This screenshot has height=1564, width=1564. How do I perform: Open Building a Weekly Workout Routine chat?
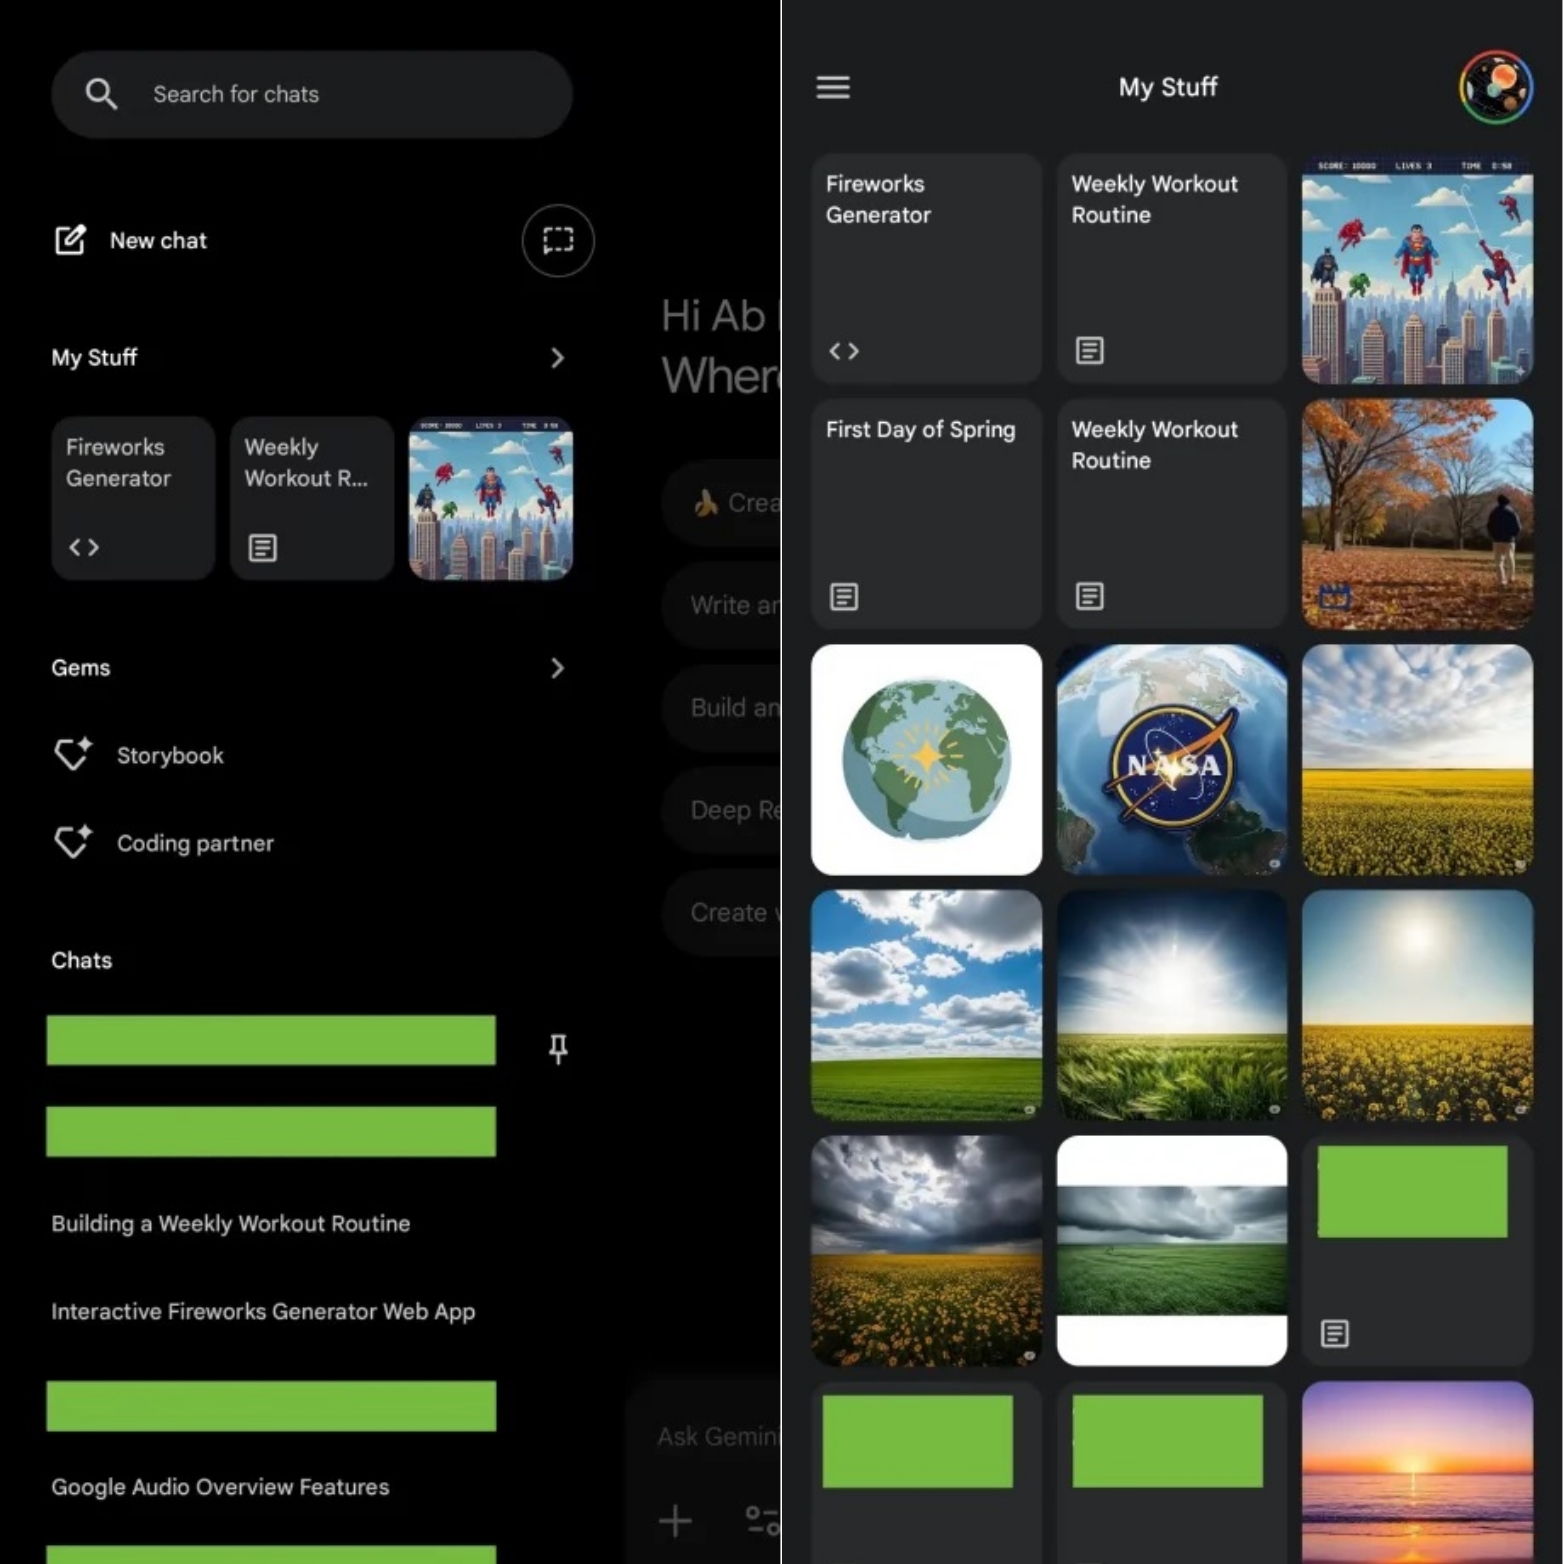[x=231, y=1223]
